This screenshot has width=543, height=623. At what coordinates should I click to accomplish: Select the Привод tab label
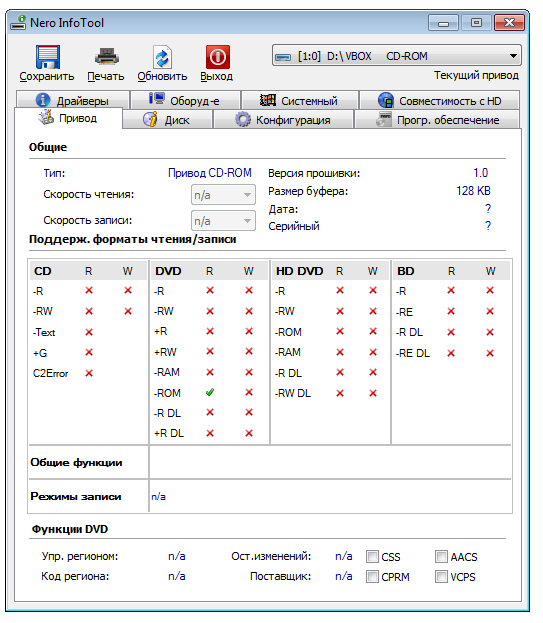pos(78,118)
